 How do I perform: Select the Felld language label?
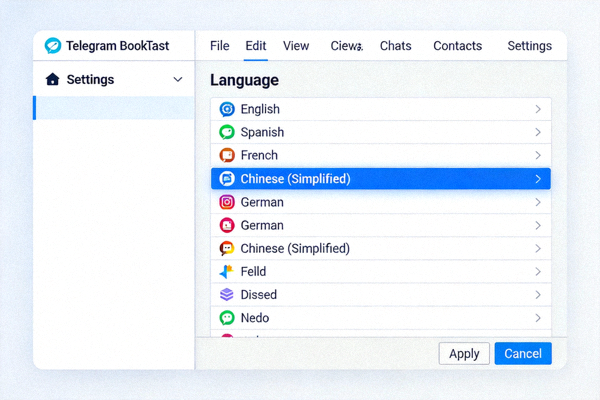pos(253,271)
